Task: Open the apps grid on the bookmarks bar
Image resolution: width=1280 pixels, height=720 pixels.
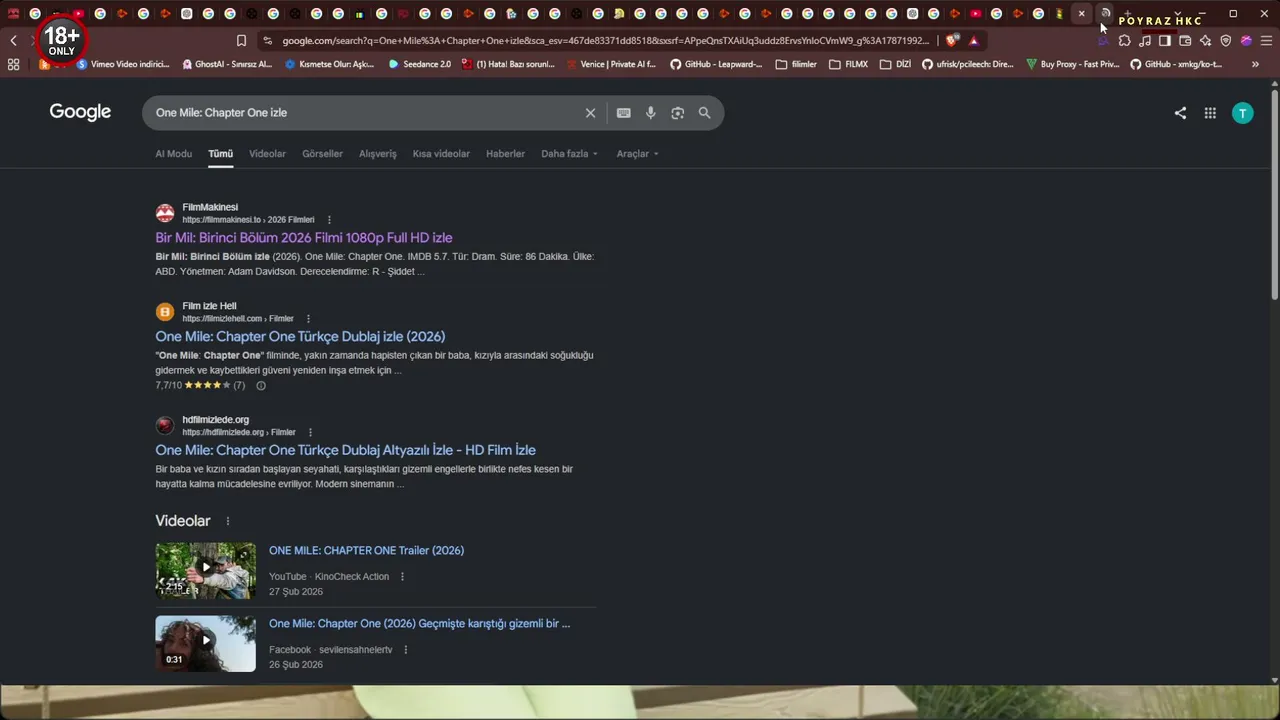Action: (x=13, y=64)
